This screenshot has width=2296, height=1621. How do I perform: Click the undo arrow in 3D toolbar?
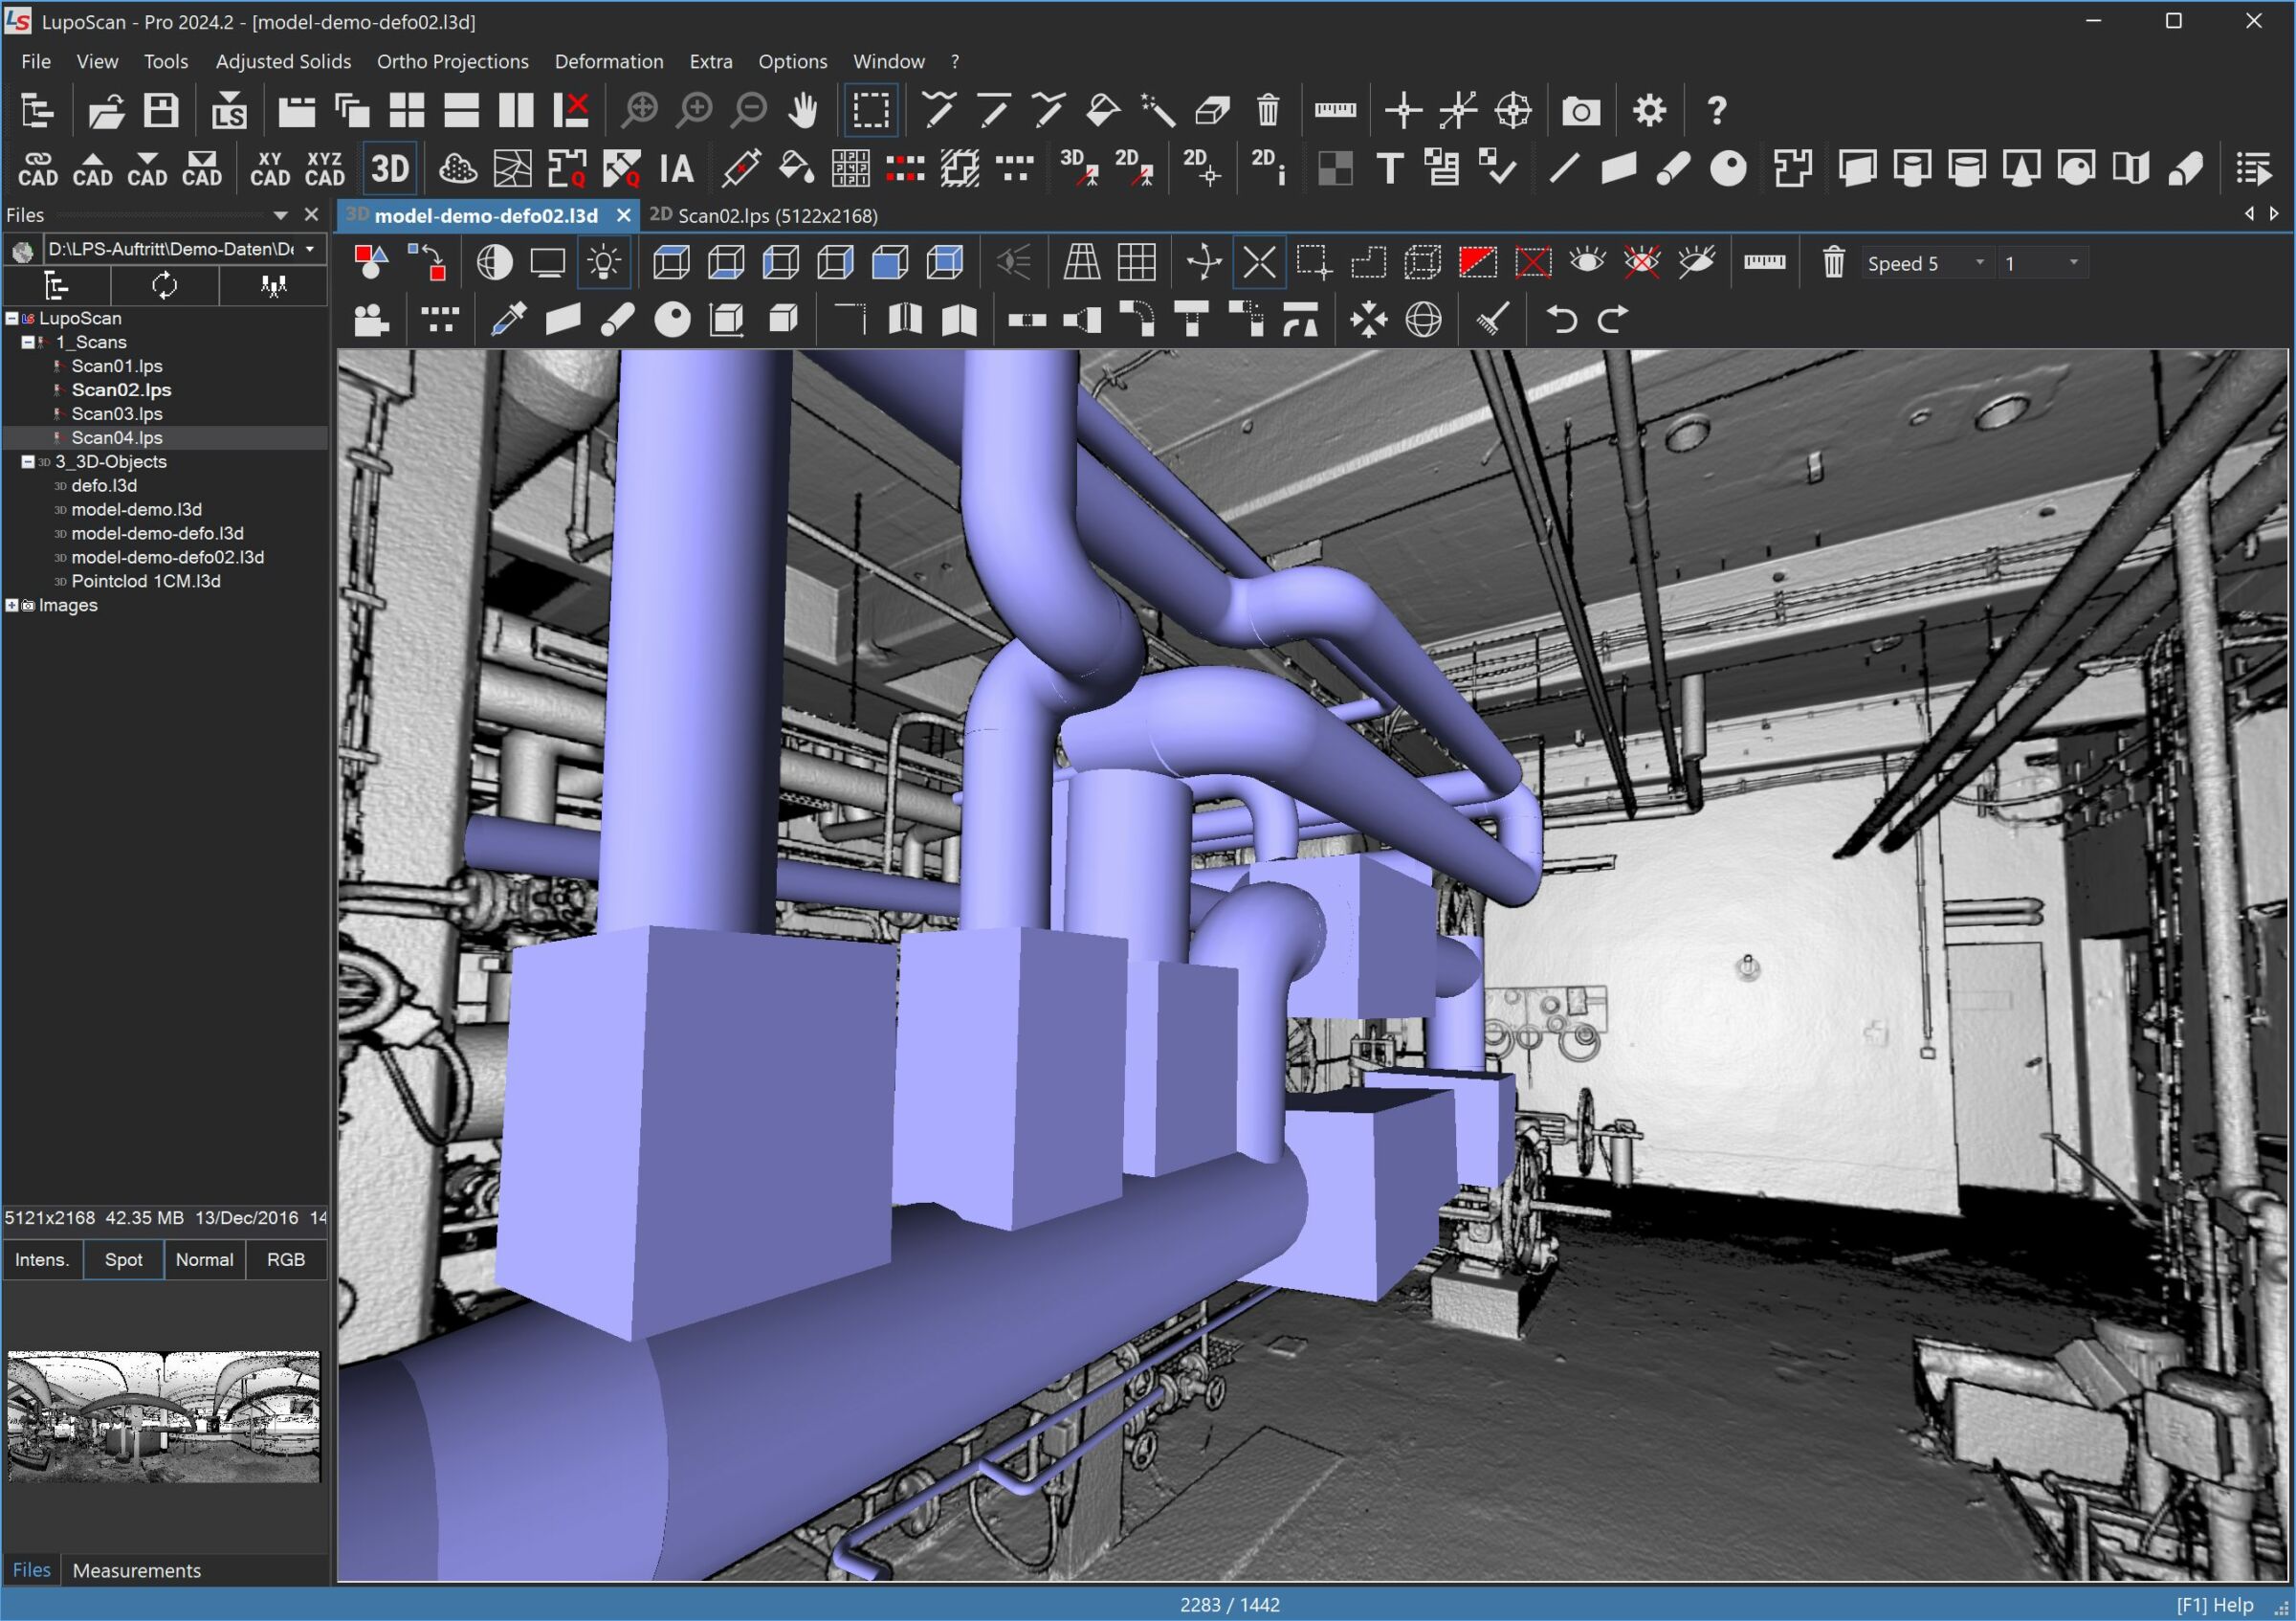(x=1560, y=320)
